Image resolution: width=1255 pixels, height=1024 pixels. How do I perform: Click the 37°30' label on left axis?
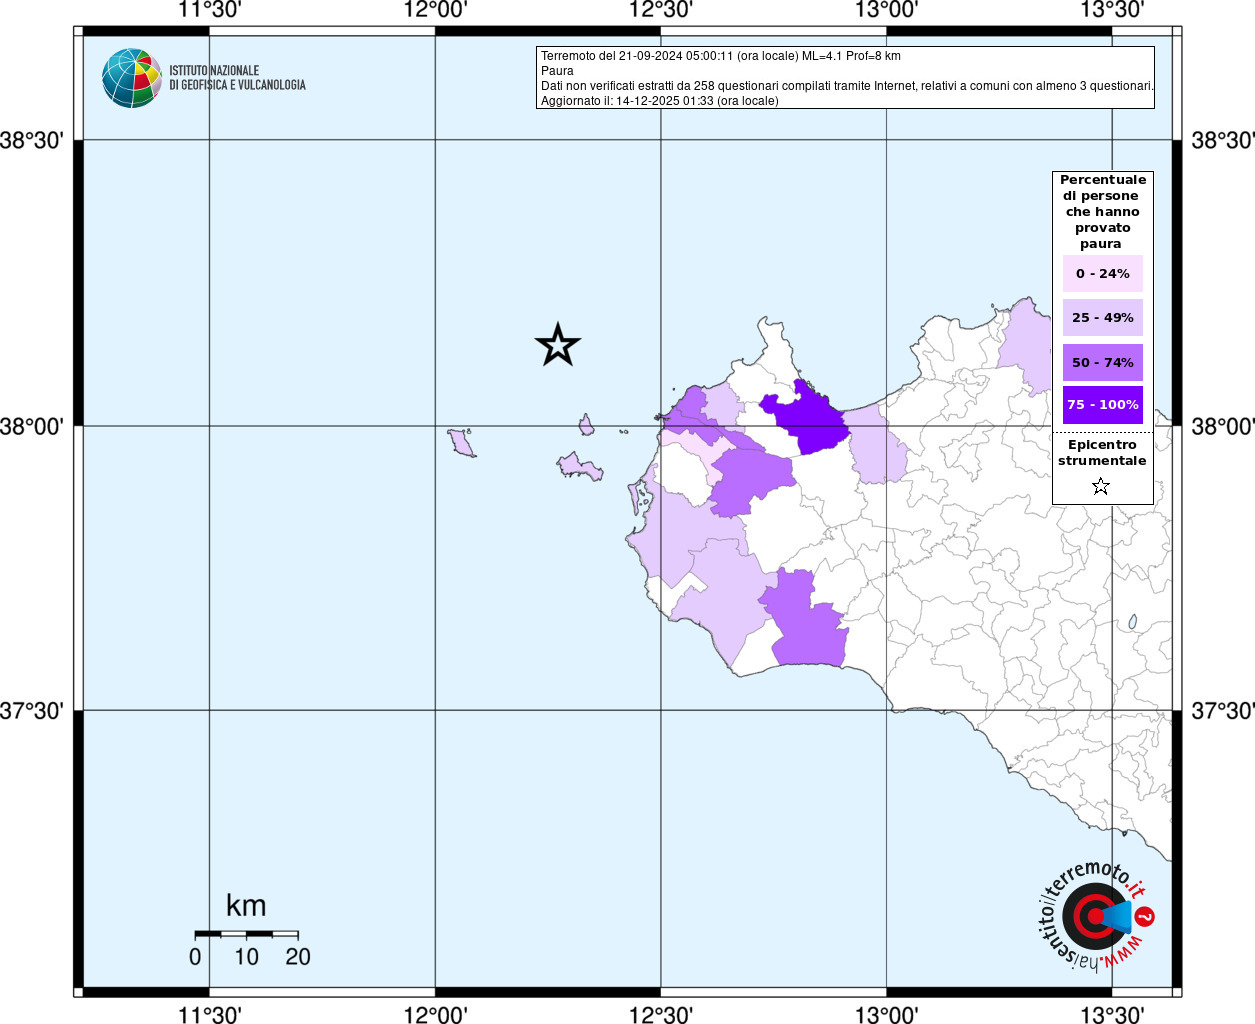[31, 711]
